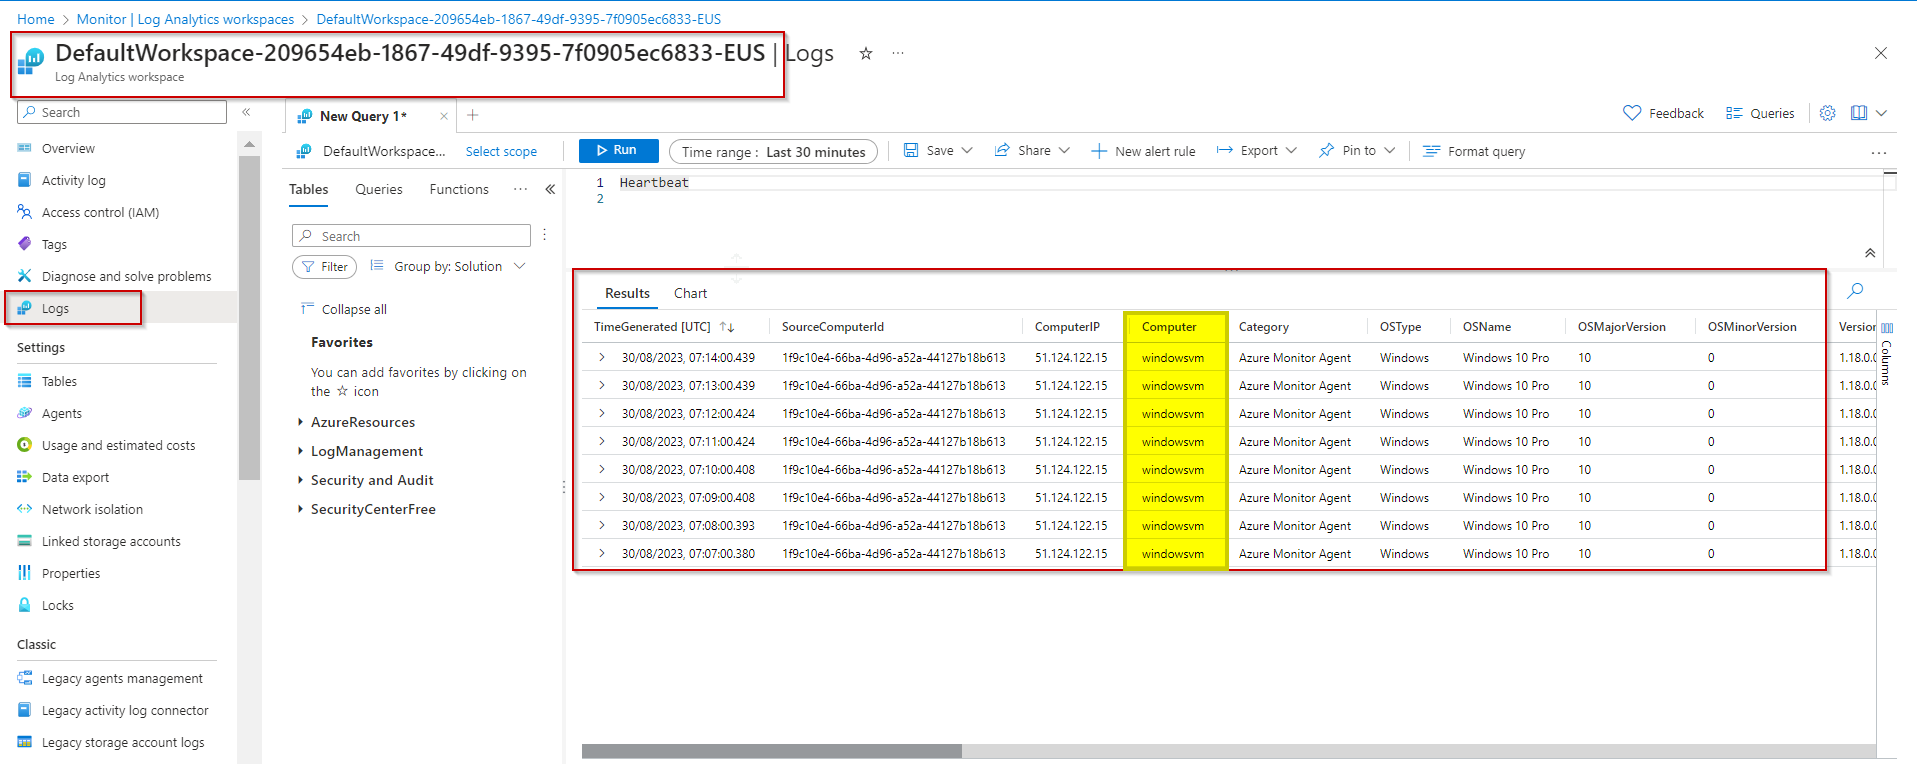
Task: Open Legacy agents management
Action: (x=122, y=678)
